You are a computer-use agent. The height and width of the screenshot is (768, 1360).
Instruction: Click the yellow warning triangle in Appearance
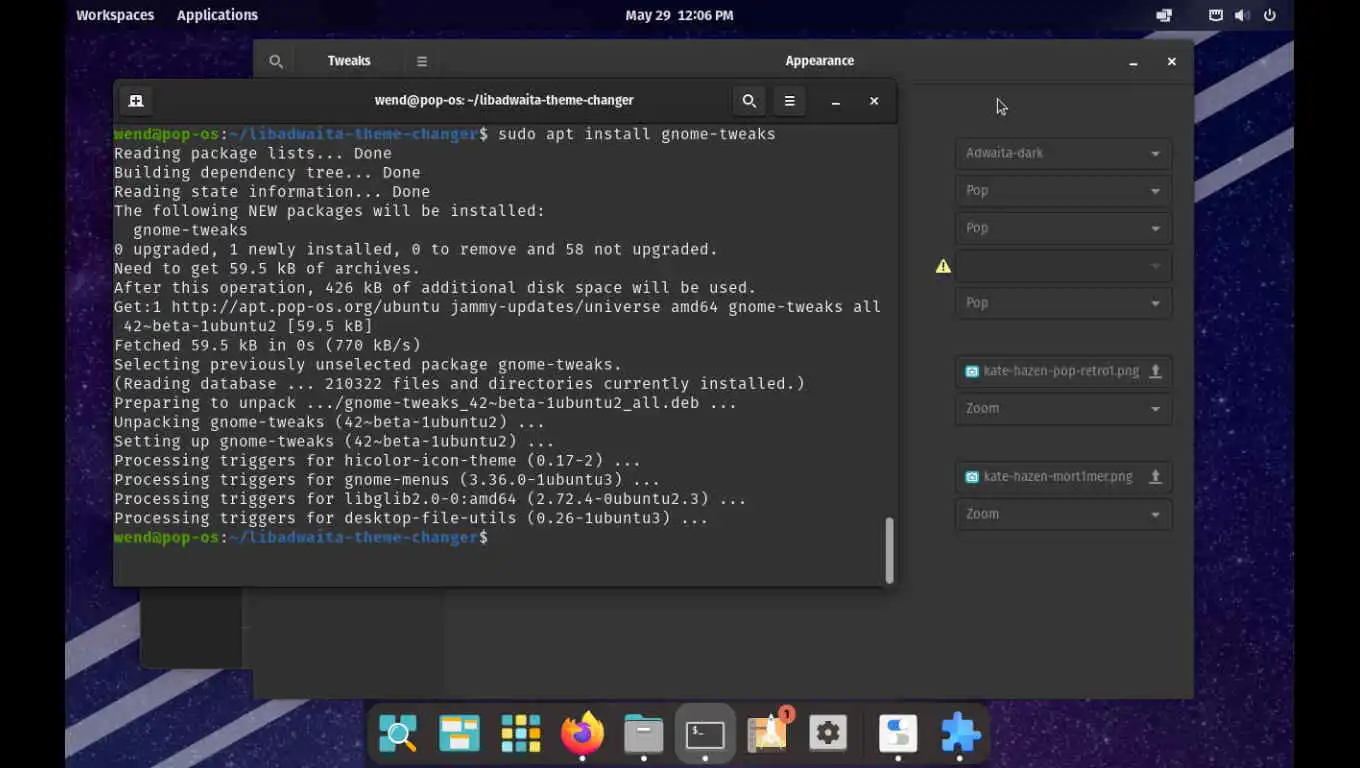pyautogui.click(x=943, y=266)
